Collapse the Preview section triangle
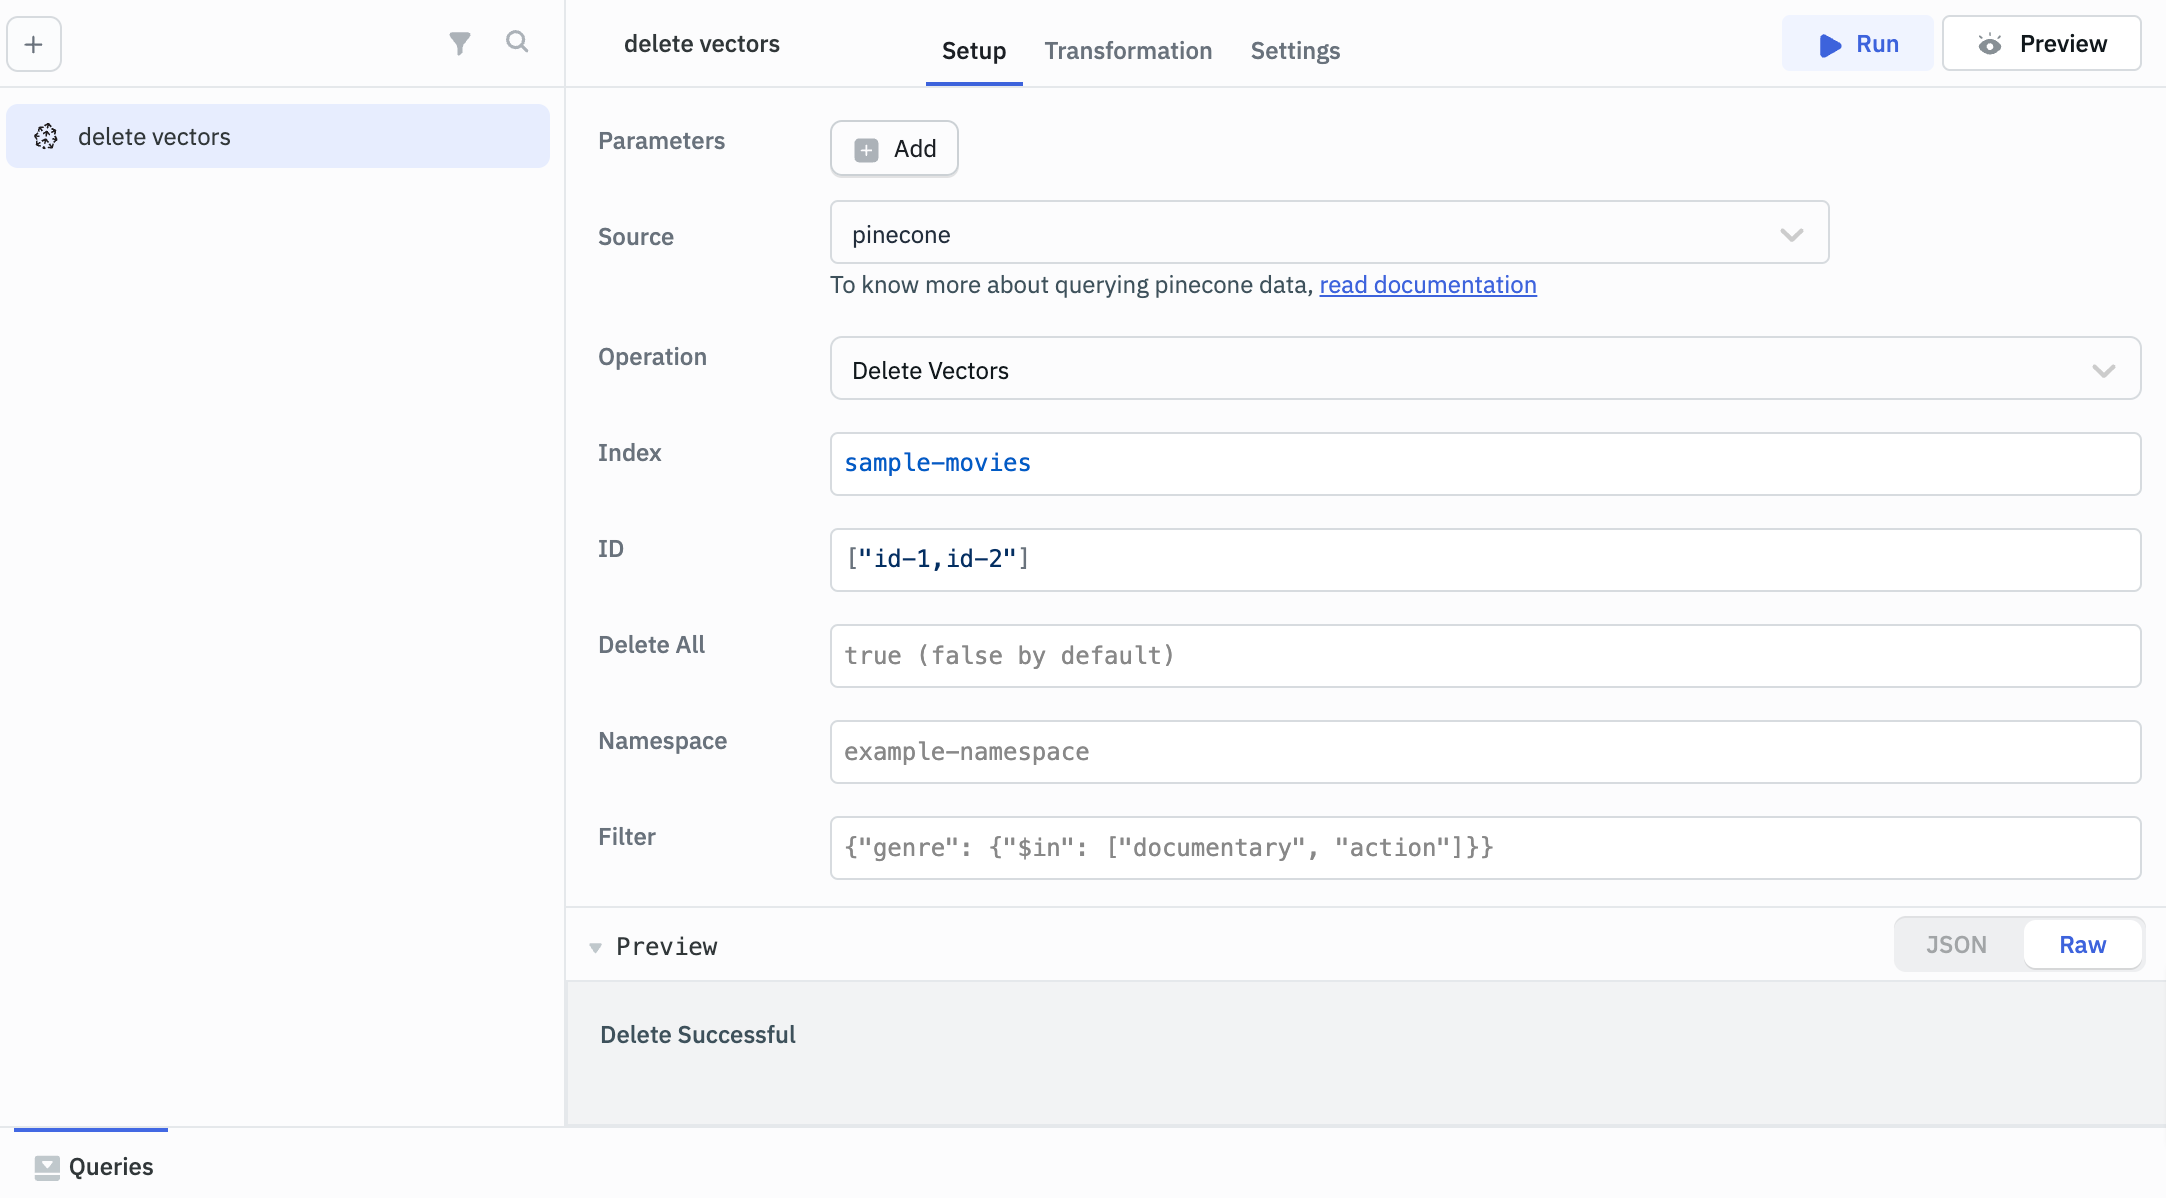This screenshot has height=1198, width=2166. (x=596, y=947)
